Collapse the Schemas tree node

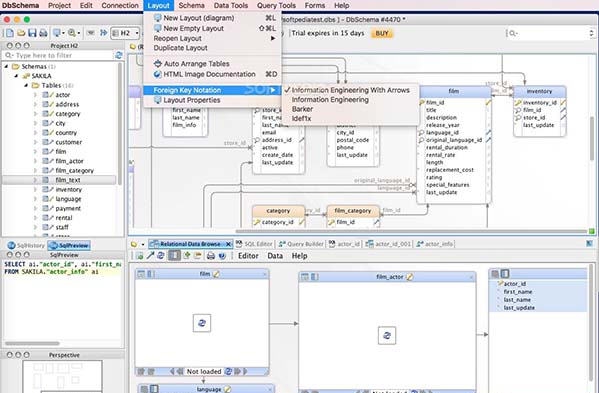6,66
